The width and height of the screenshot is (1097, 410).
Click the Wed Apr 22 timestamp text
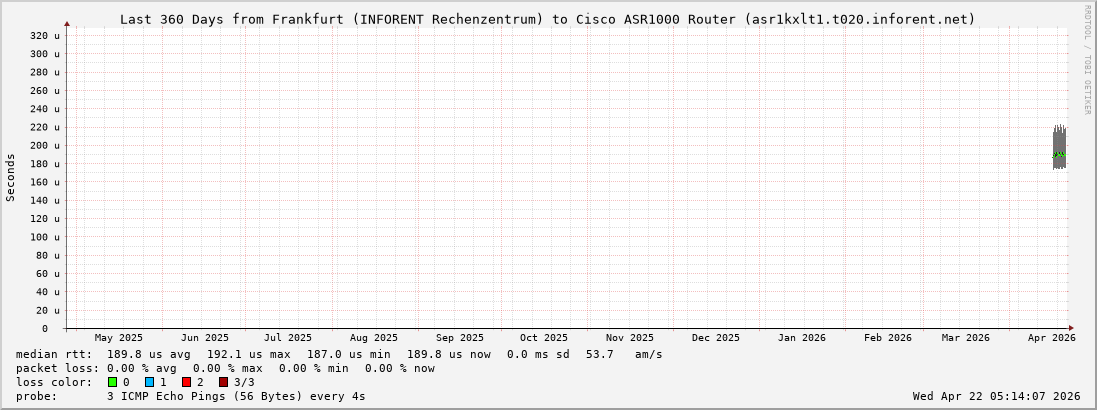coord(996,396)
